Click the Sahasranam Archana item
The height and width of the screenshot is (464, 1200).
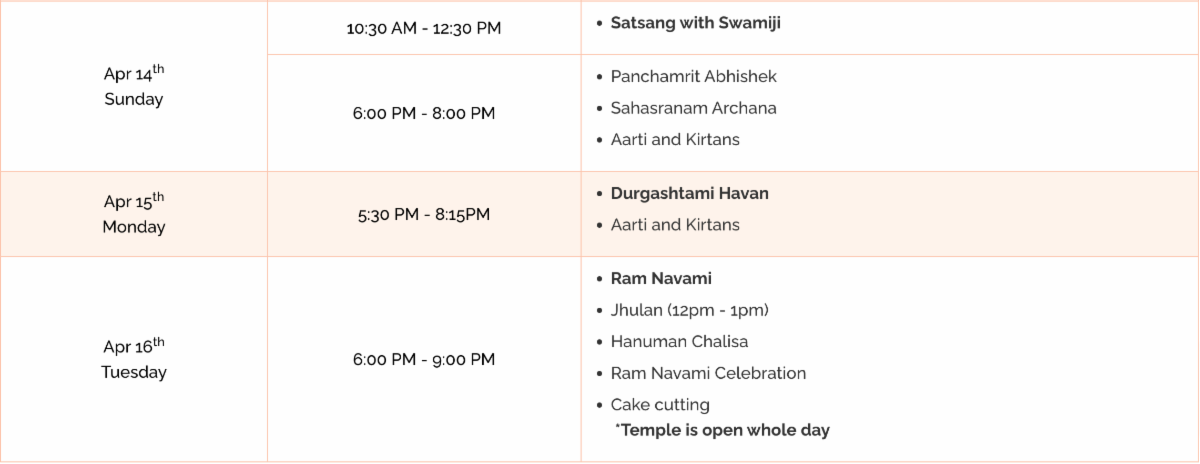tap(693, 108)
